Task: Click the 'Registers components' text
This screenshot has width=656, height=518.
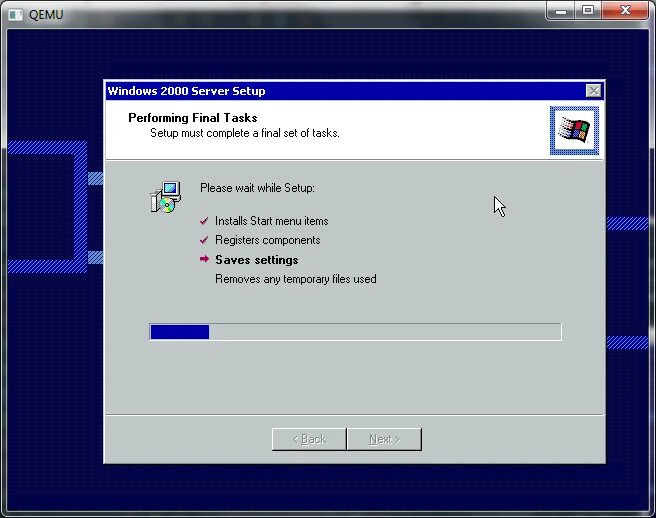Action: click(x=268, y=240)
